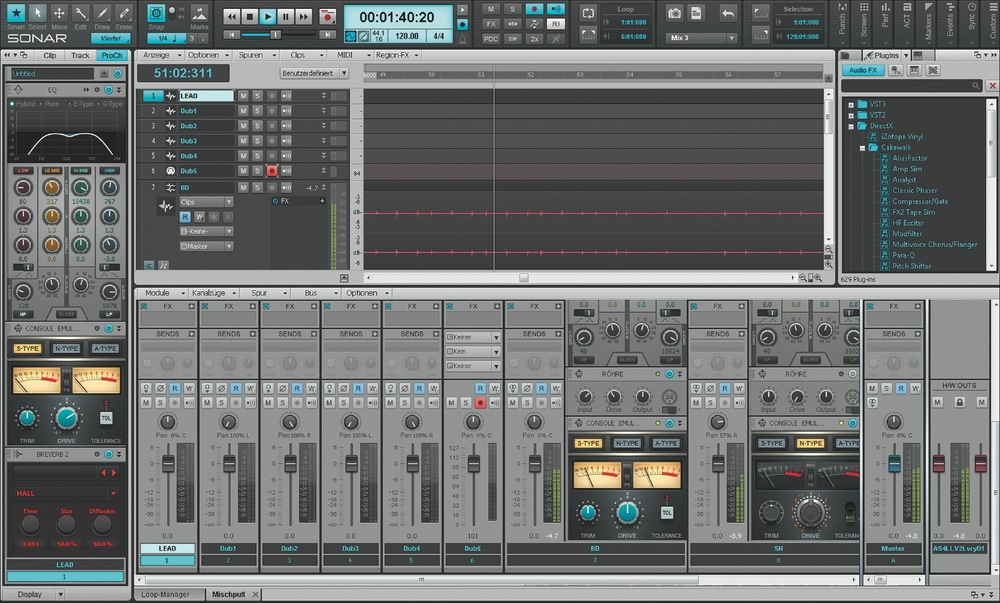Click the Audio FX button in the browser
Image resolution: width=1000 pixels, height=603 pixels.
pos(863,70)
